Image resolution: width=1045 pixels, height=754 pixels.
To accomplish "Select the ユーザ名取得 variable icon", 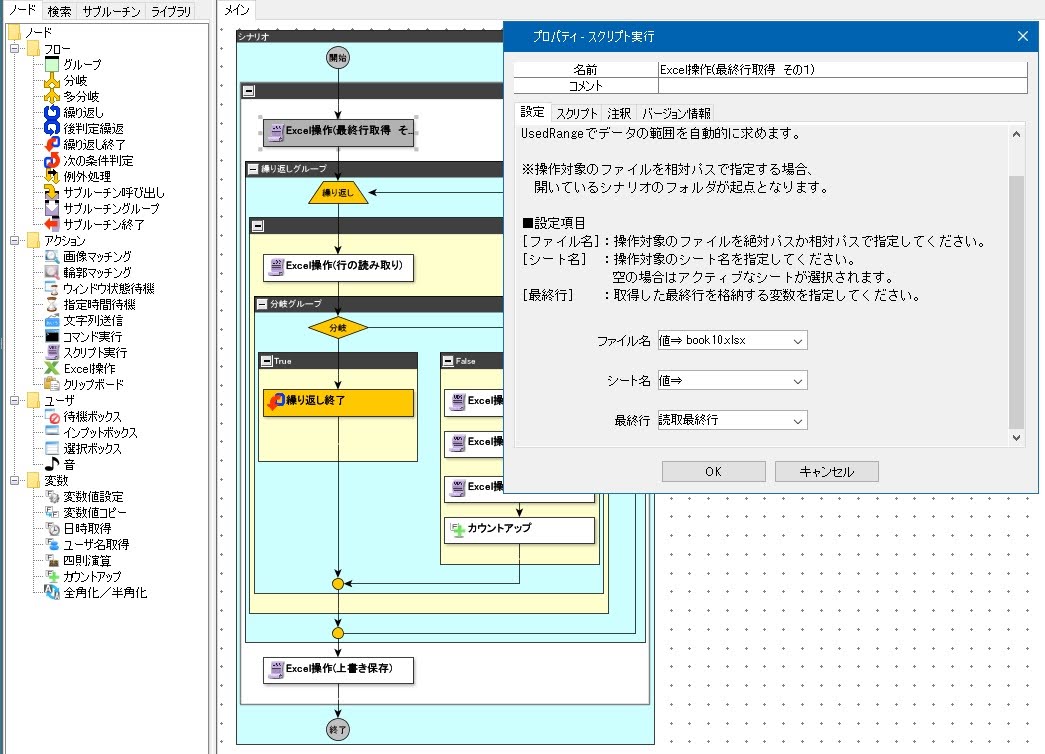I will (x=52, y=545).
